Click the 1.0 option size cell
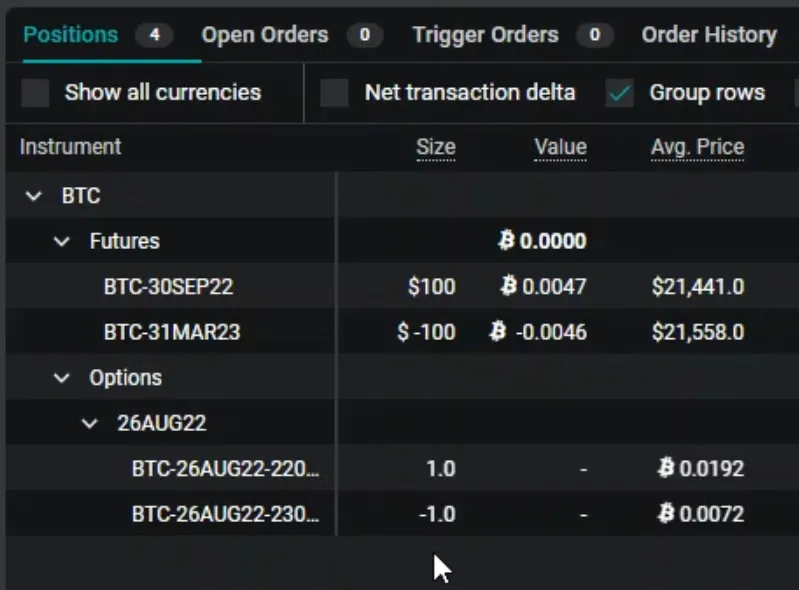This screenshot has width=799, height=590. [x=441, y=468]
